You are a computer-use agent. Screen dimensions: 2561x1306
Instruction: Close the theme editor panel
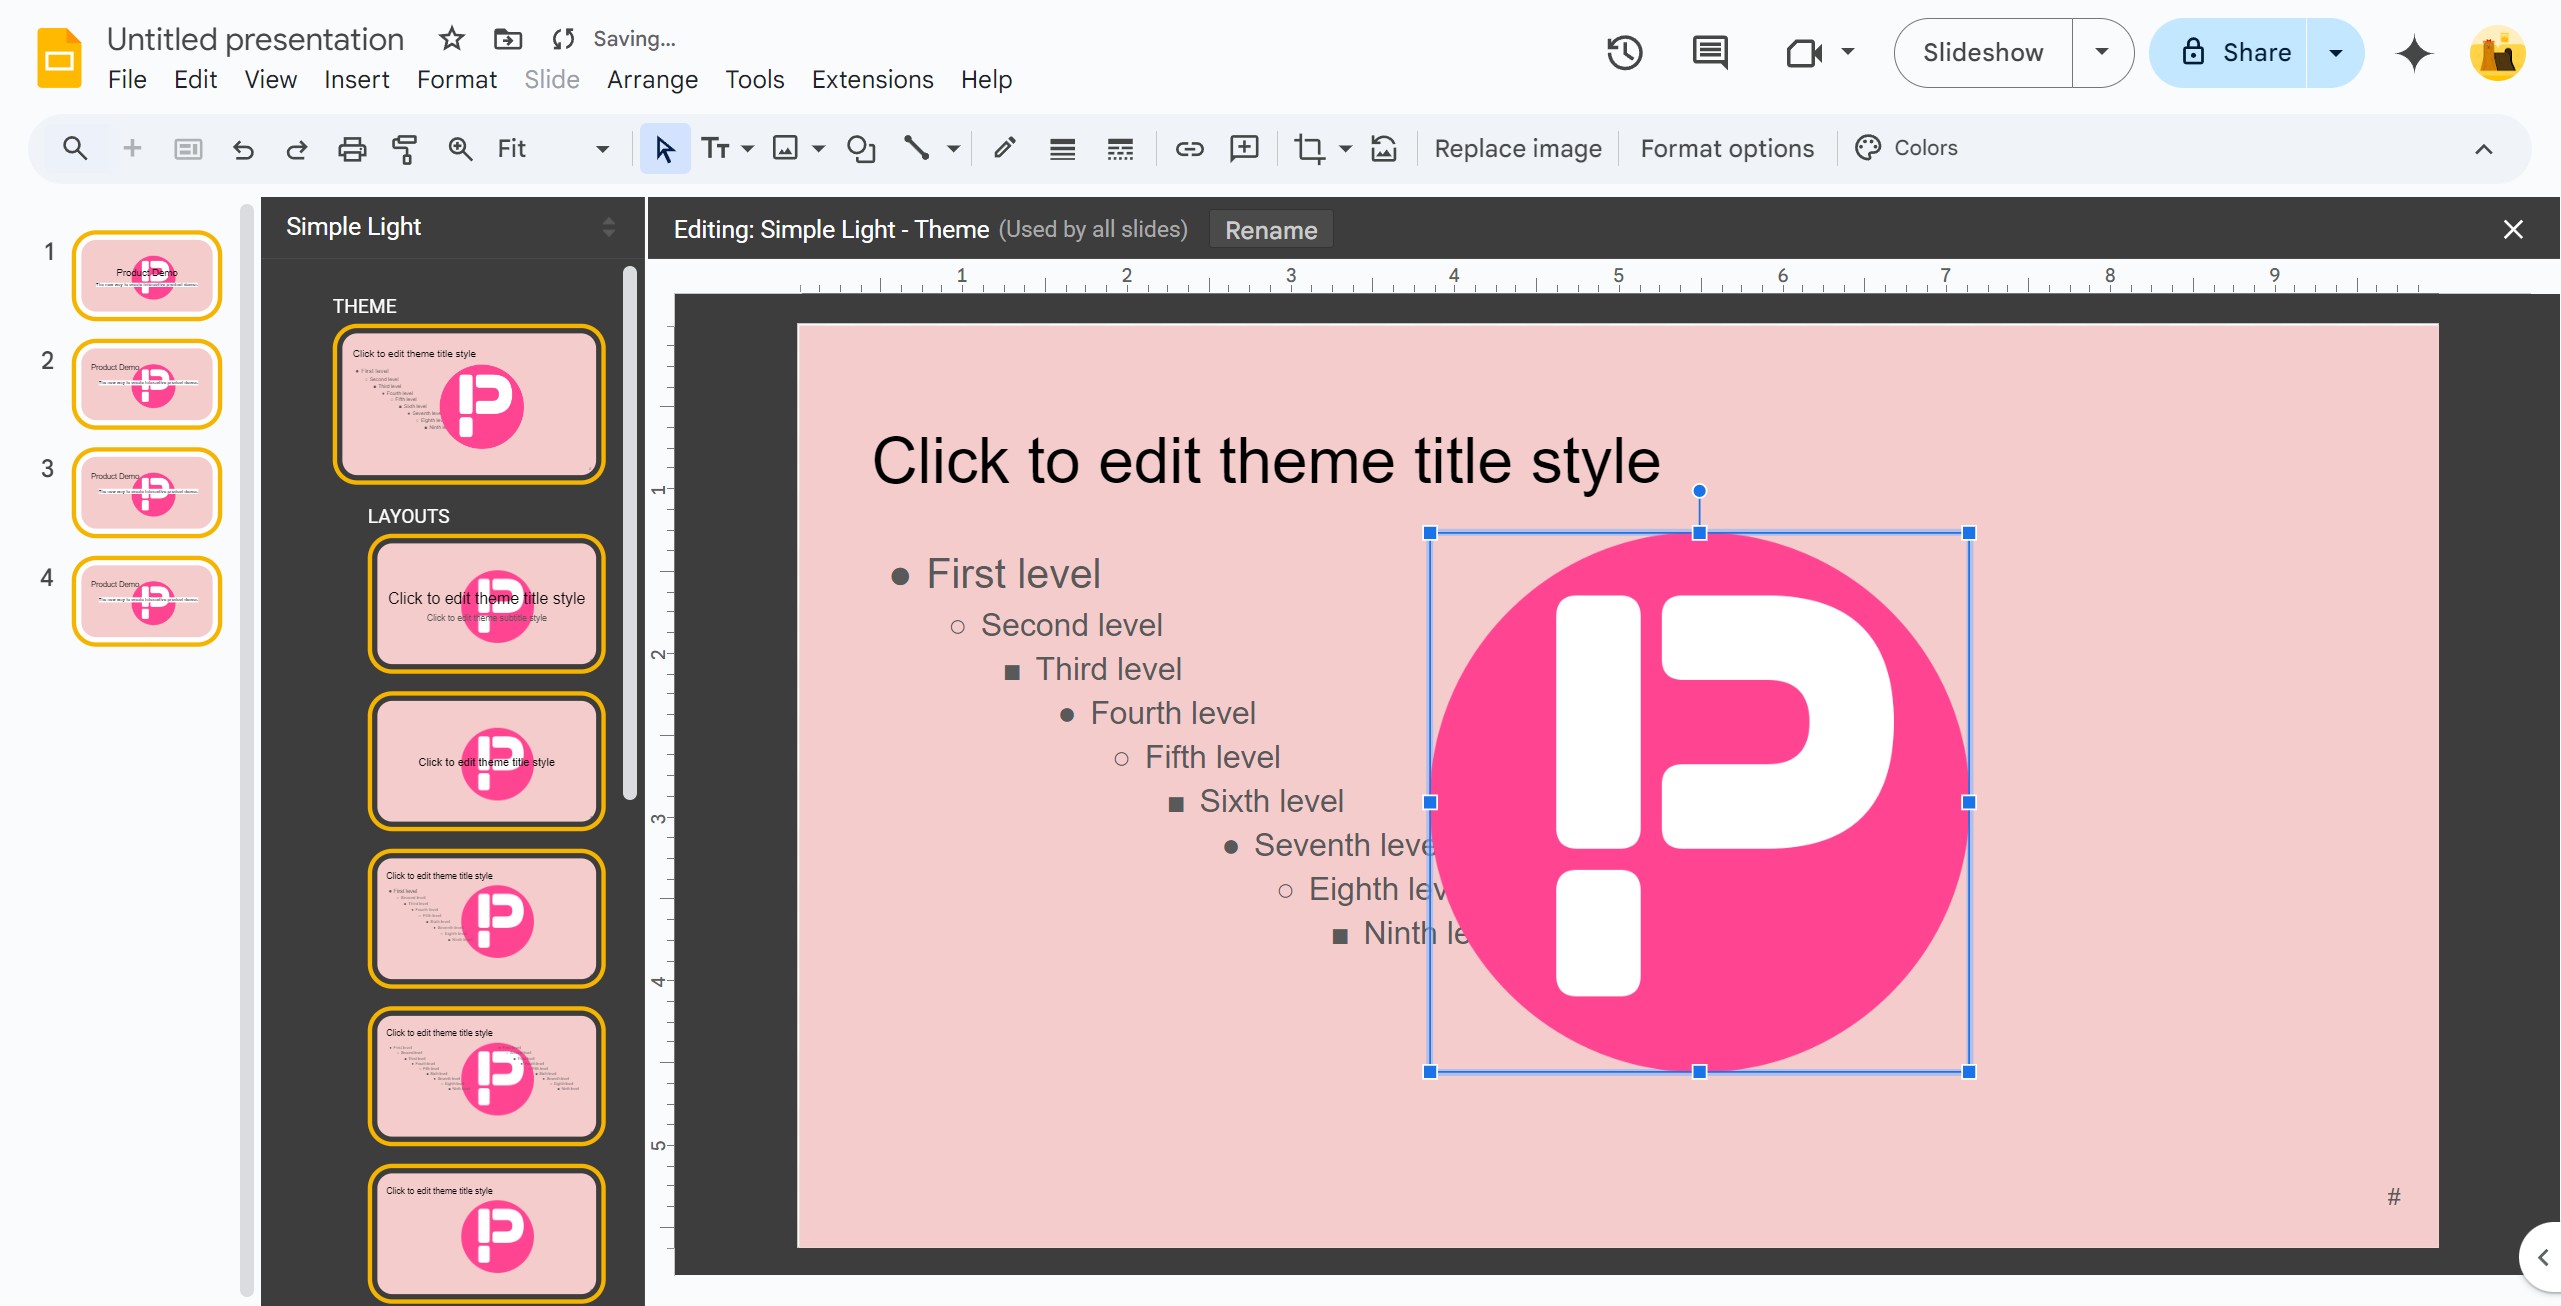(x=2513, y=230)
